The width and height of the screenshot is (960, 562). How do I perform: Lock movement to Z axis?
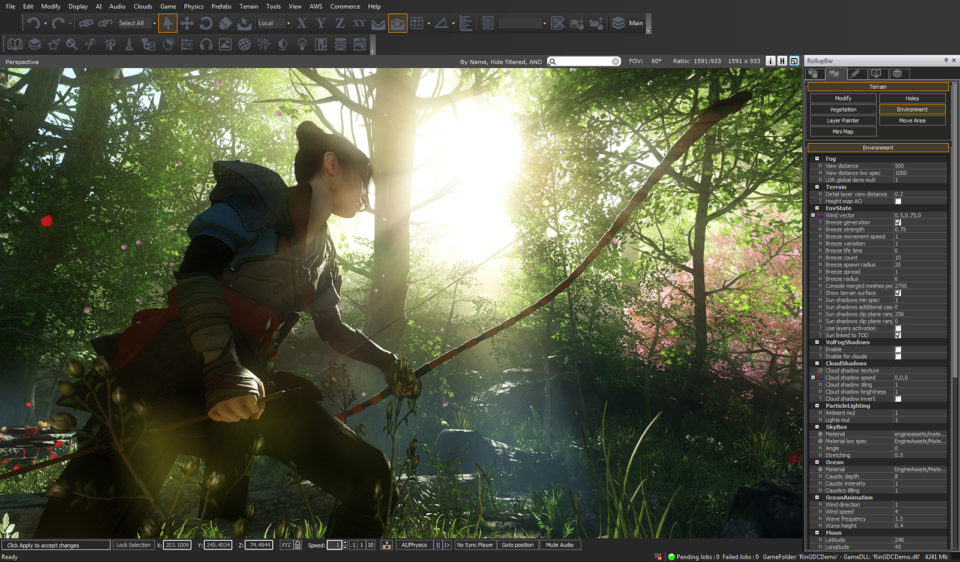pyautogui.click(x=340, y=23)
